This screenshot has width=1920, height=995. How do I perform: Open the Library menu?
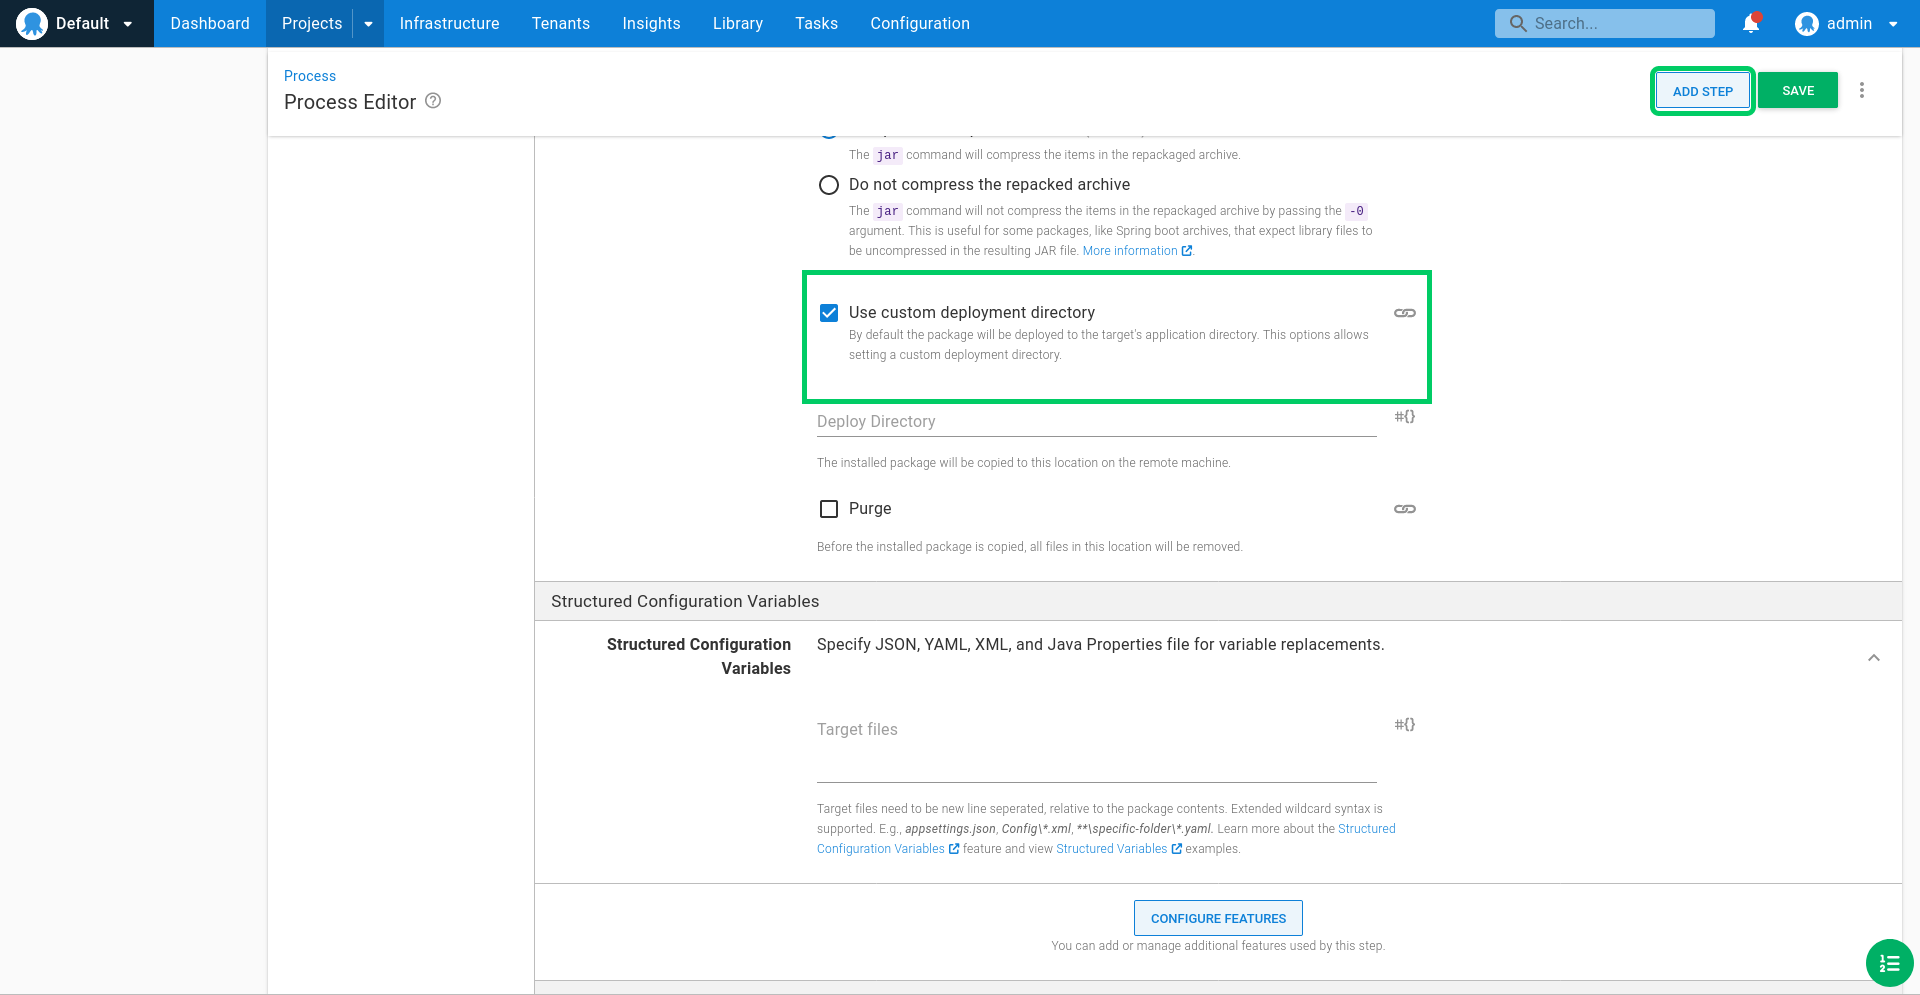pos(738,23)
